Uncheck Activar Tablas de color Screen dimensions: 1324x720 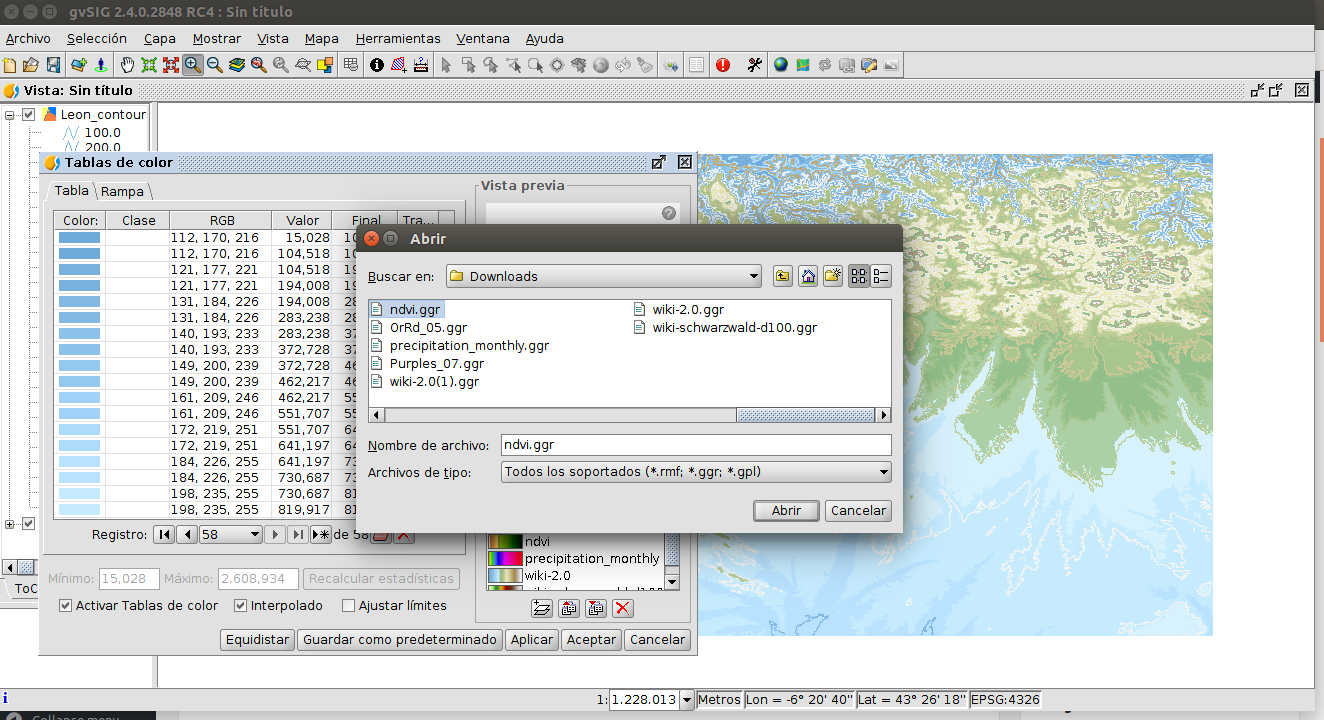[66, 606]
